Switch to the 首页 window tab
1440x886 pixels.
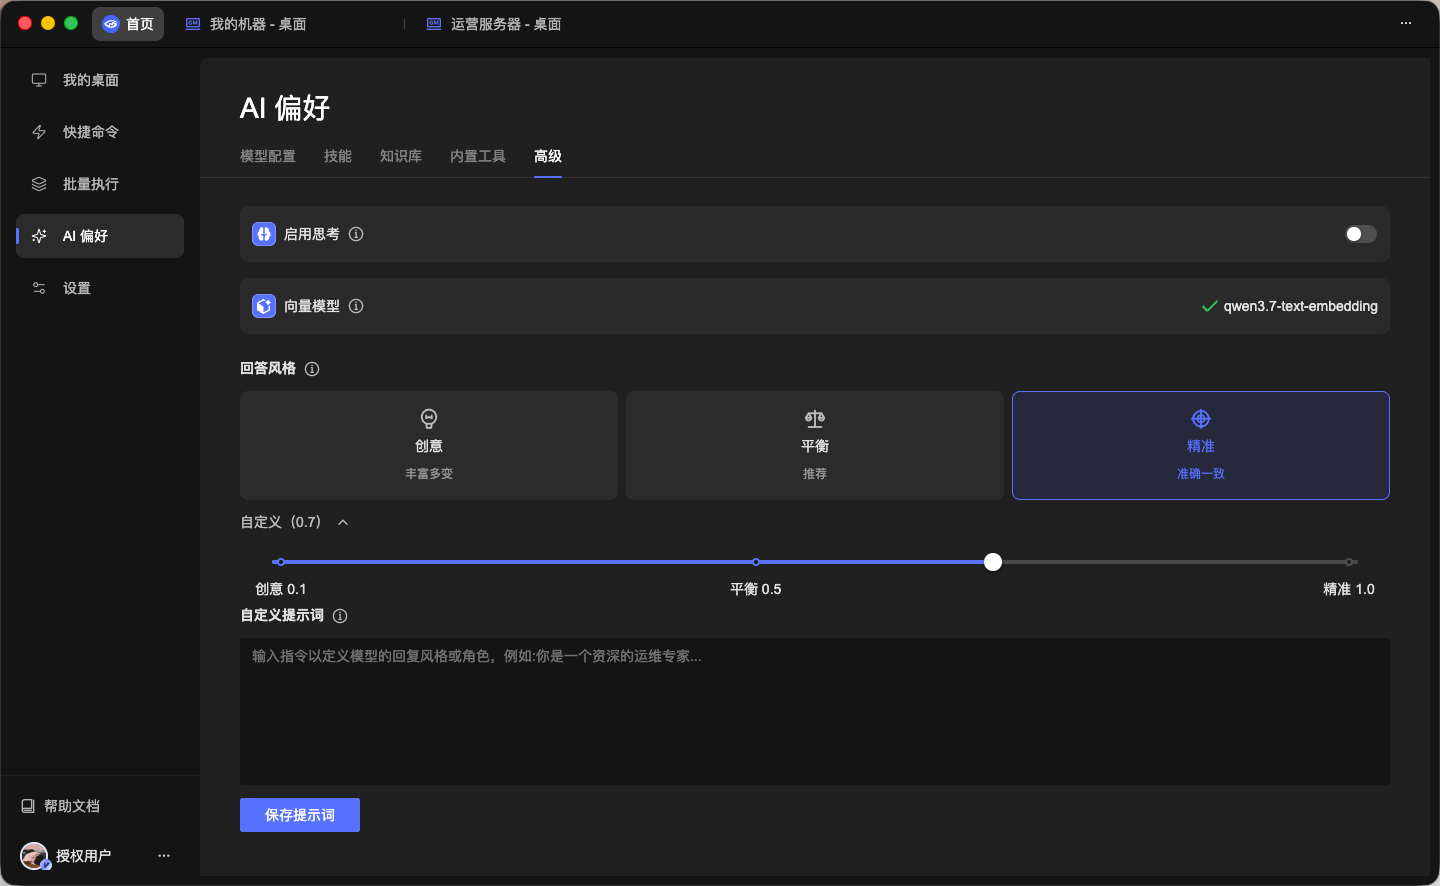tap(128, 24)
